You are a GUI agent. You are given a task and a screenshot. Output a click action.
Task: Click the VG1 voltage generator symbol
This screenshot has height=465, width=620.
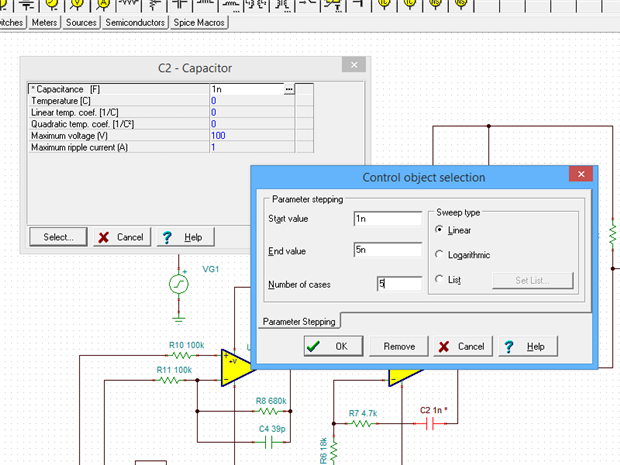tap(178, 285)
